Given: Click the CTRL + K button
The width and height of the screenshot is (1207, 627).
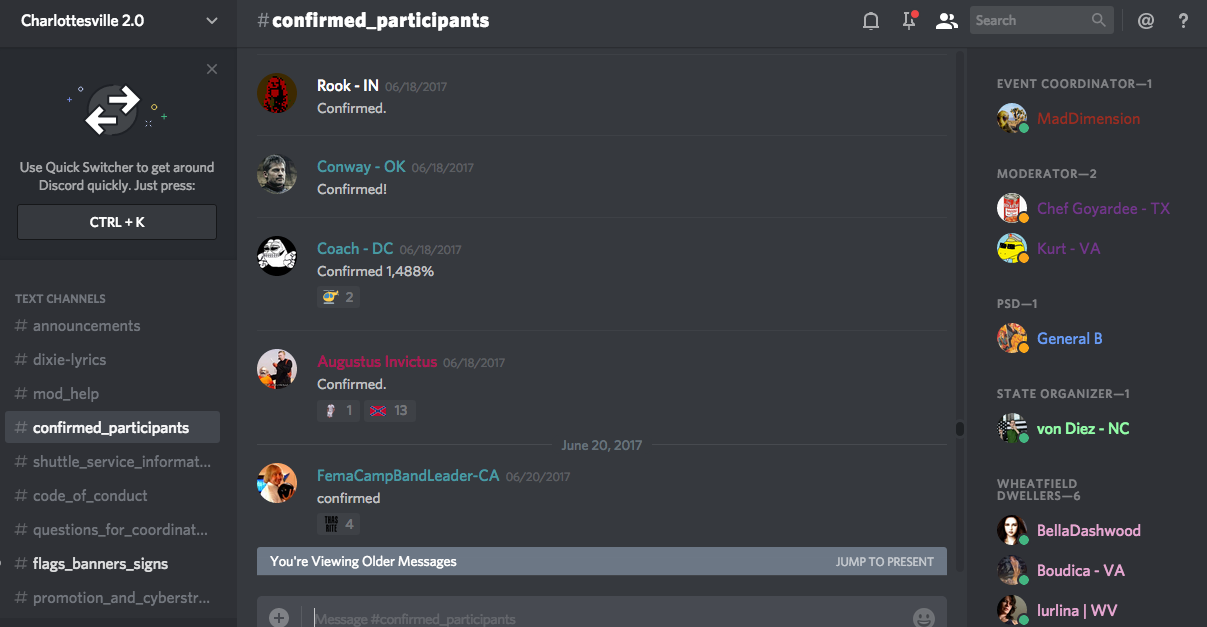Looking at the screenshot, I should point(117,222).
